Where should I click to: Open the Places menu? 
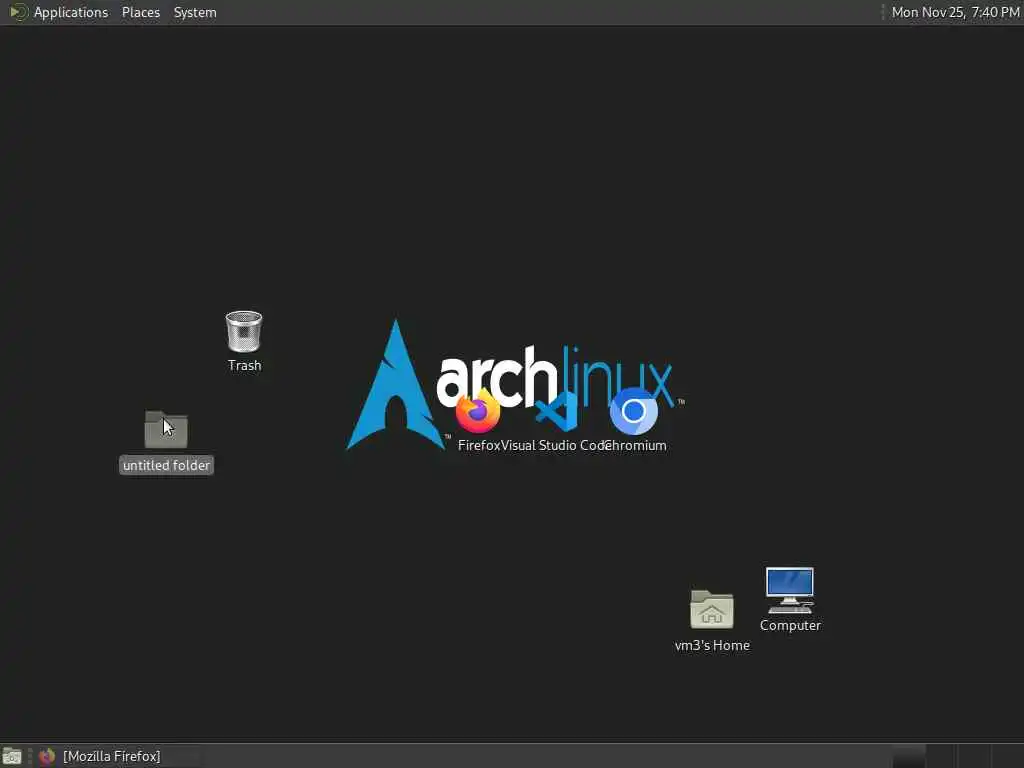[140, 12]
